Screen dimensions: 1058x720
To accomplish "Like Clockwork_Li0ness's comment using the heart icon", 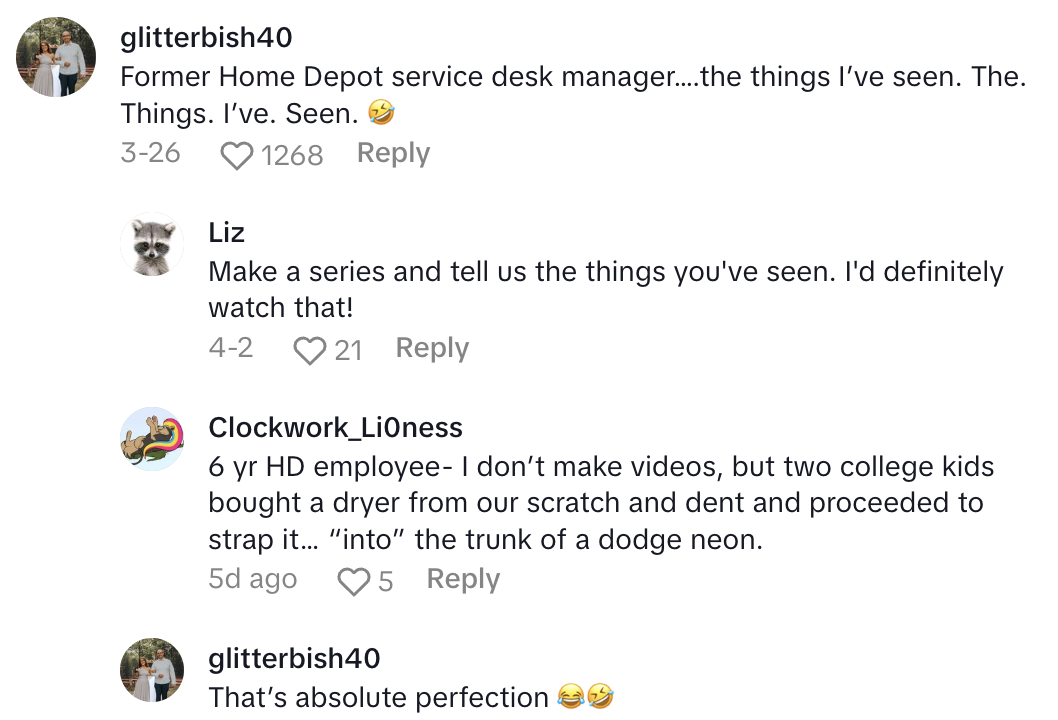I will (x=353, y=581).
